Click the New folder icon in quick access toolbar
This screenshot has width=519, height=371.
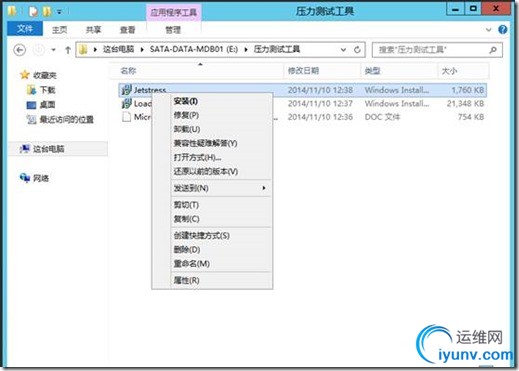pyautogui.click(x=47, y=12)
